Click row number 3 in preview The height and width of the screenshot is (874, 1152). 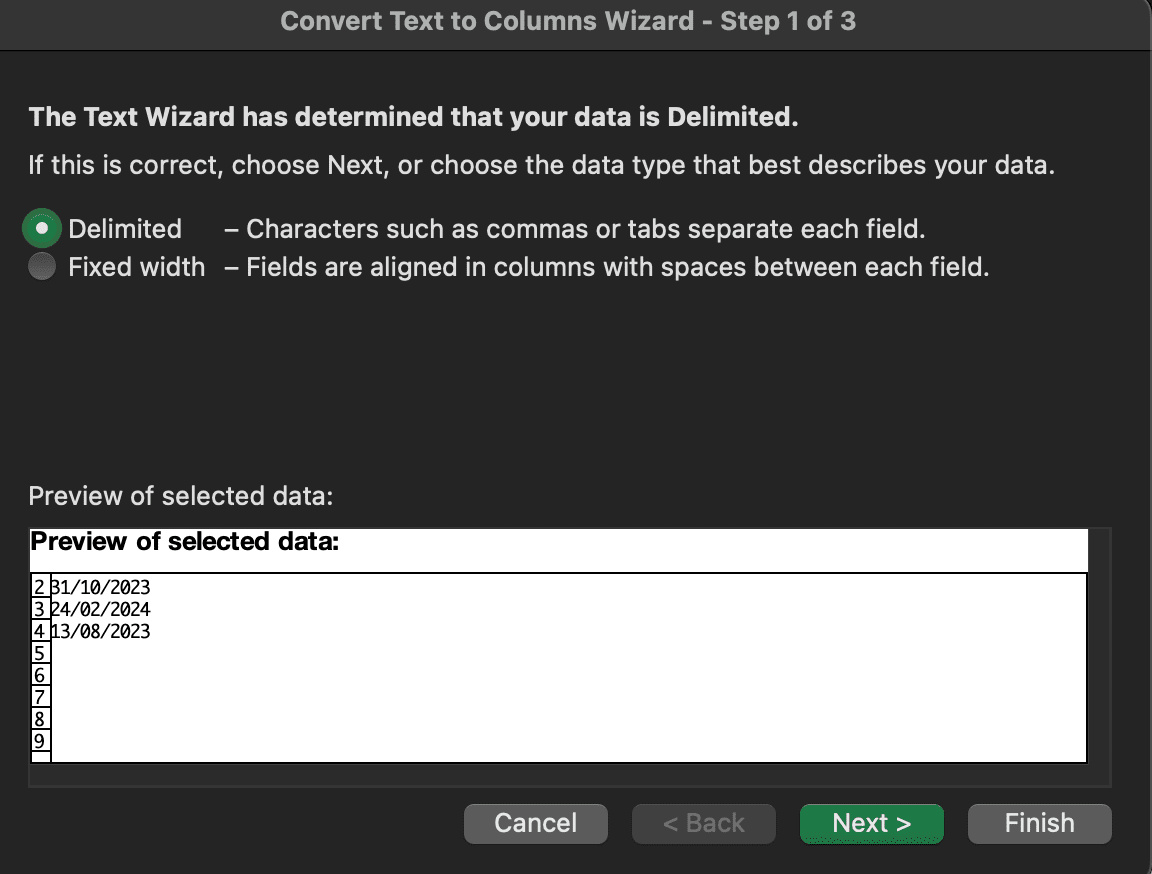(40, 610)
